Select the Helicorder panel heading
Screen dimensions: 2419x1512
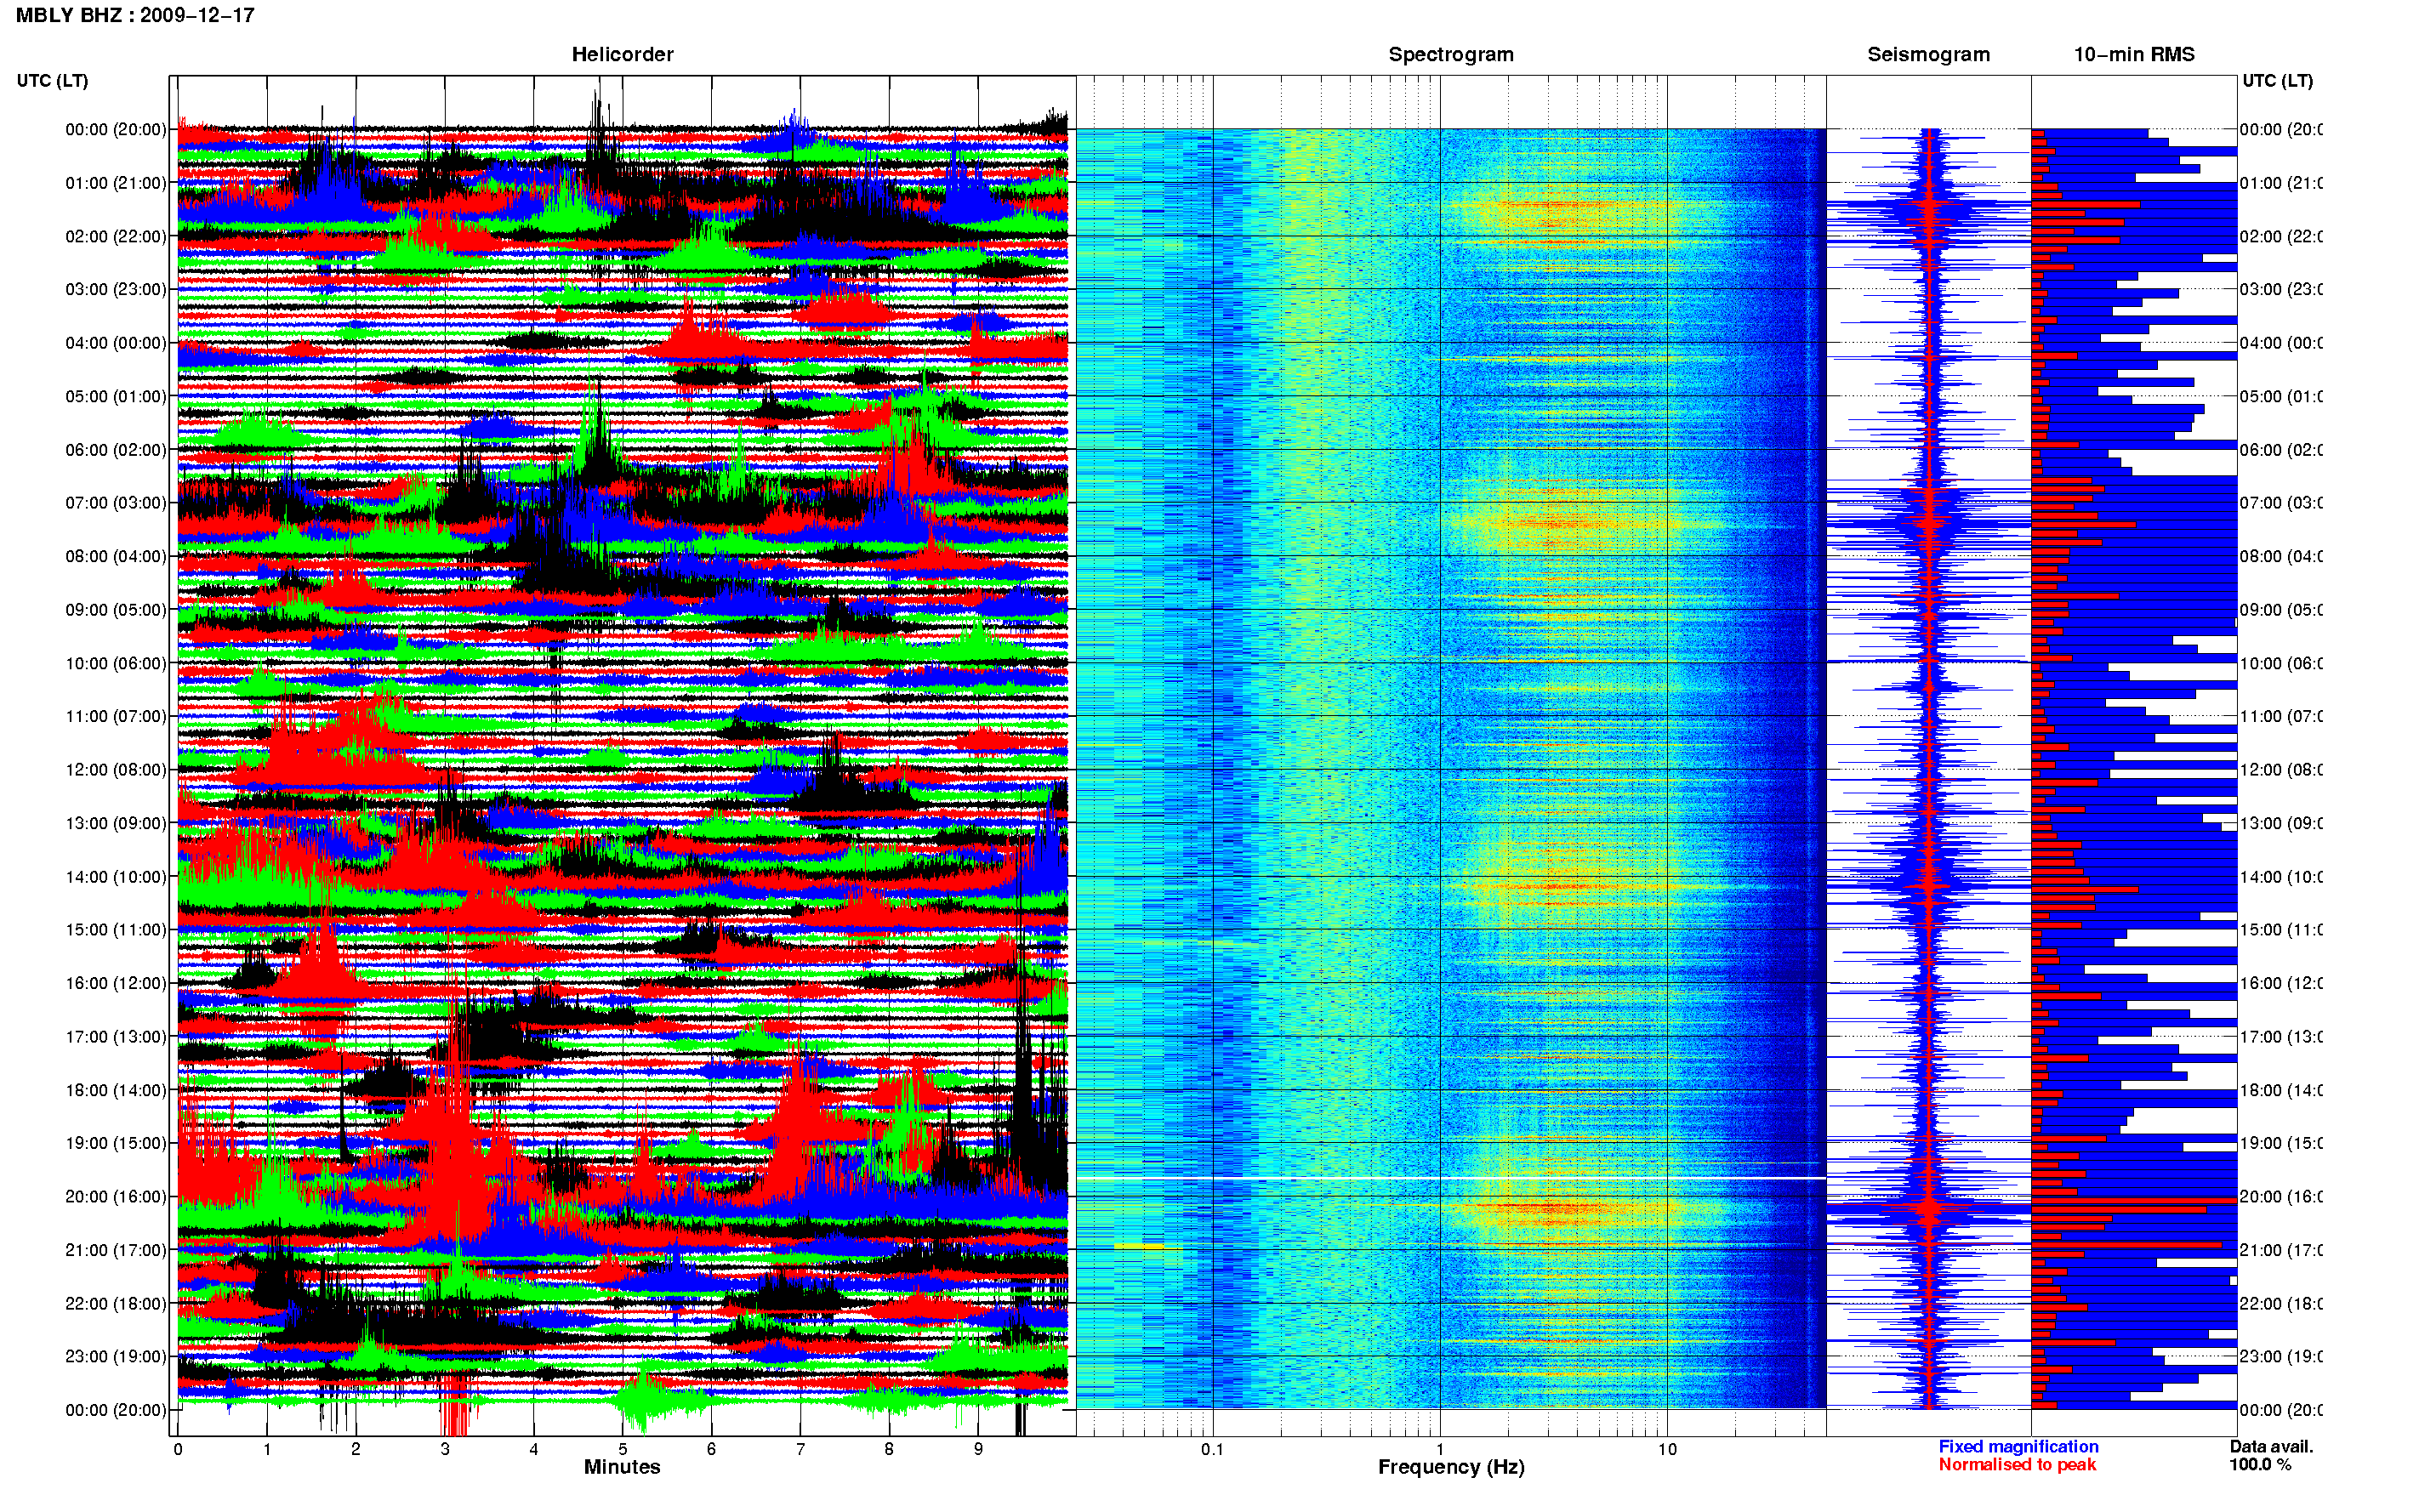coord(622,54)
